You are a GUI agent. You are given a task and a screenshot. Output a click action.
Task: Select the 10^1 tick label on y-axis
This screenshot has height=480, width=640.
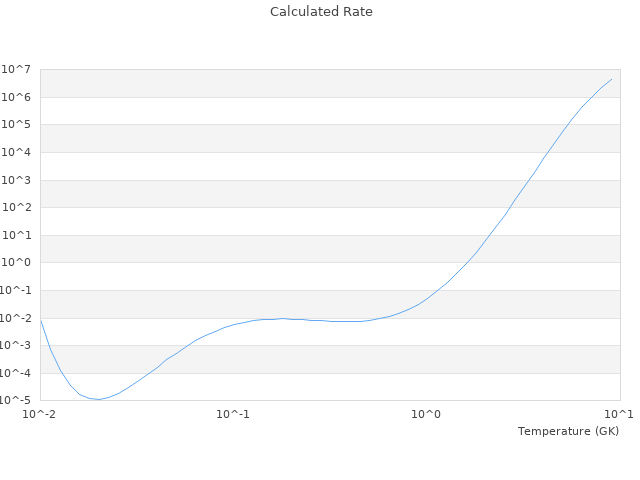coord(17,235)
